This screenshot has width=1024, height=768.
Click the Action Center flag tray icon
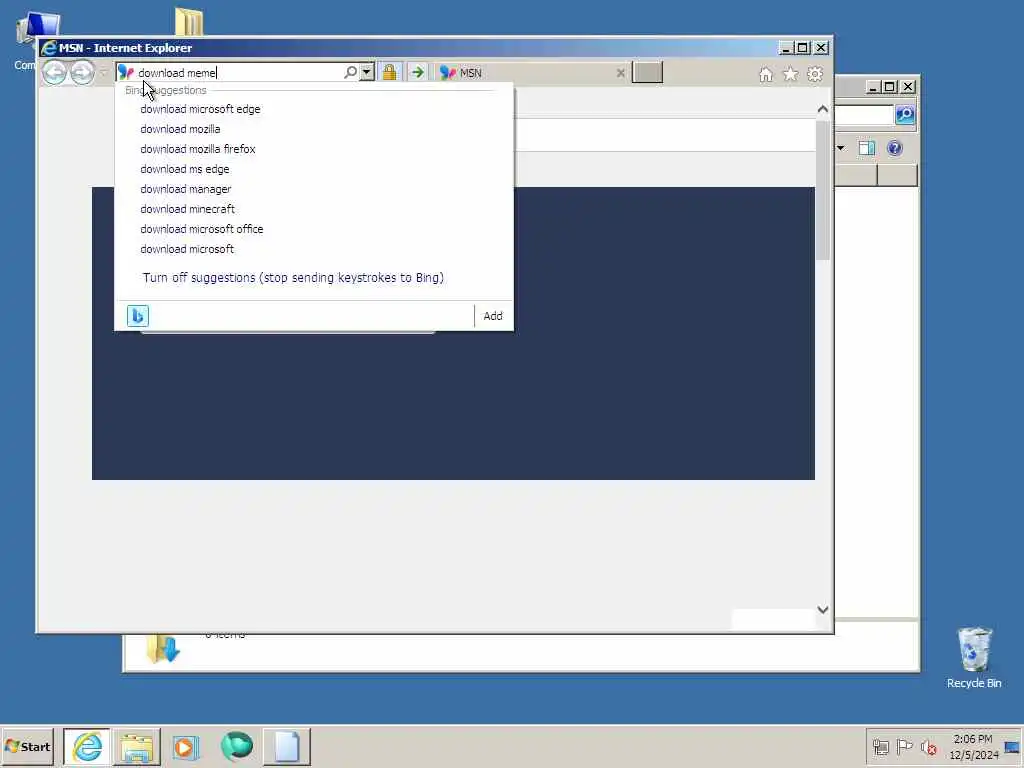(904, 746)
